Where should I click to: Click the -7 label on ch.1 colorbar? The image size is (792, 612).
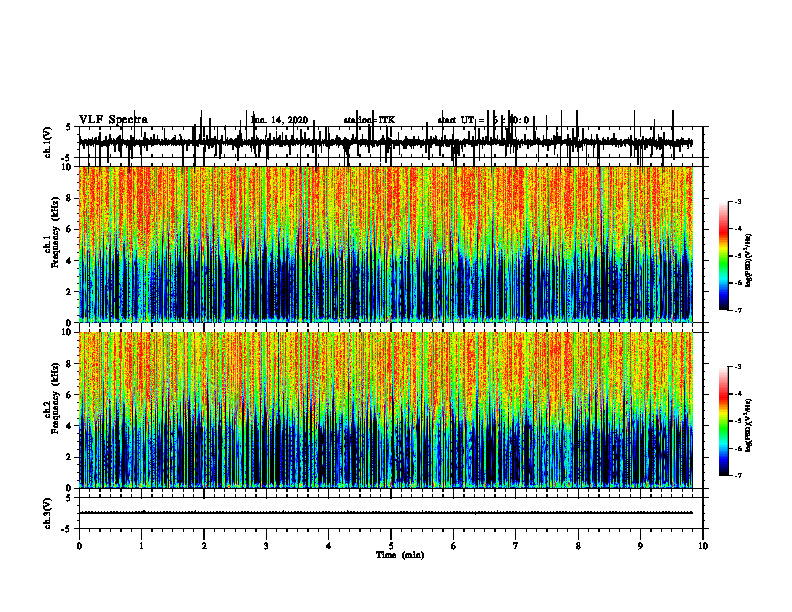click(x=738, y=310)
